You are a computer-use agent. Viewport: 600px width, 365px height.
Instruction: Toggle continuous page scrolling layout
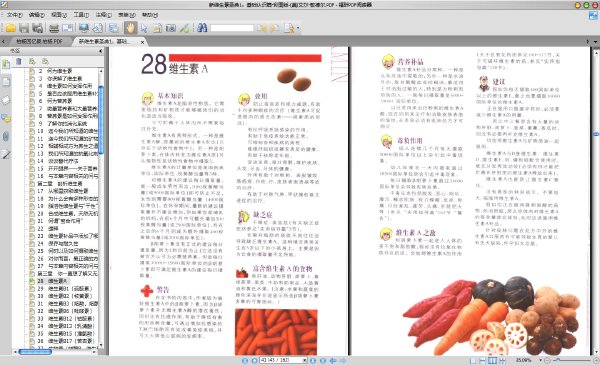pyautogui.click(x=483, y=360)
